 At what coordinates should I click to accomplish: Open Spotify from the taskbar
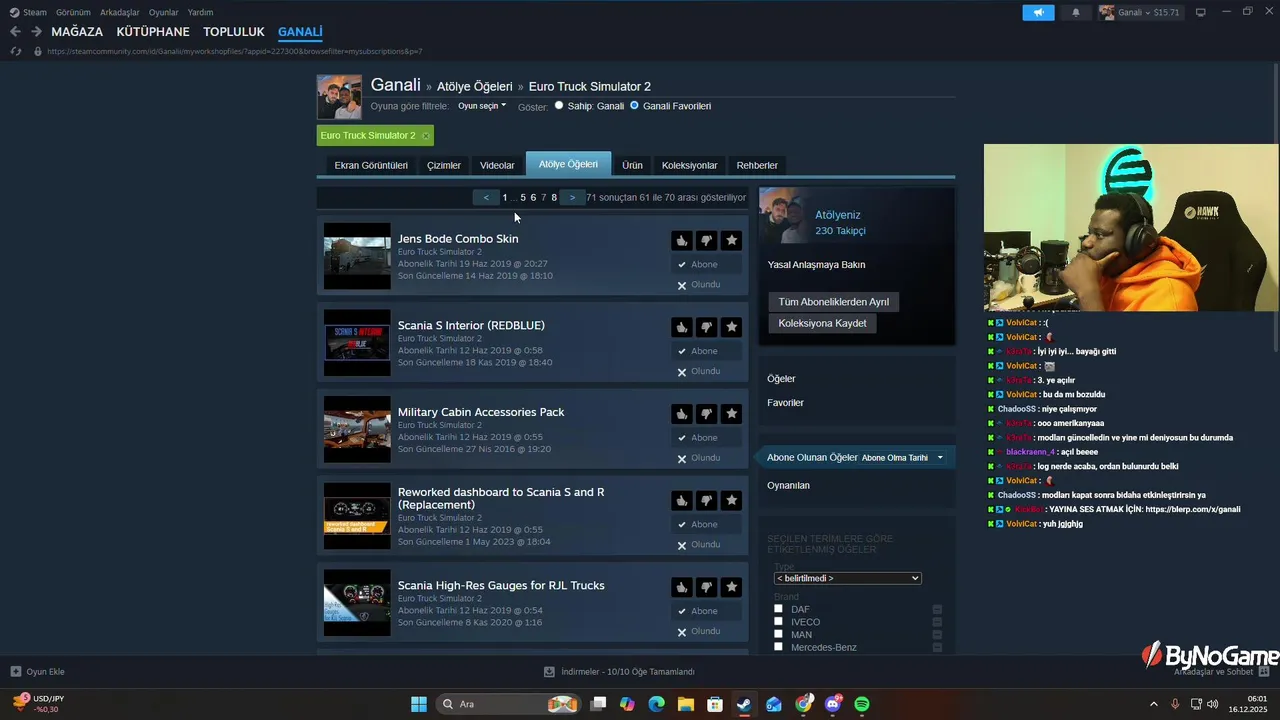862,704
